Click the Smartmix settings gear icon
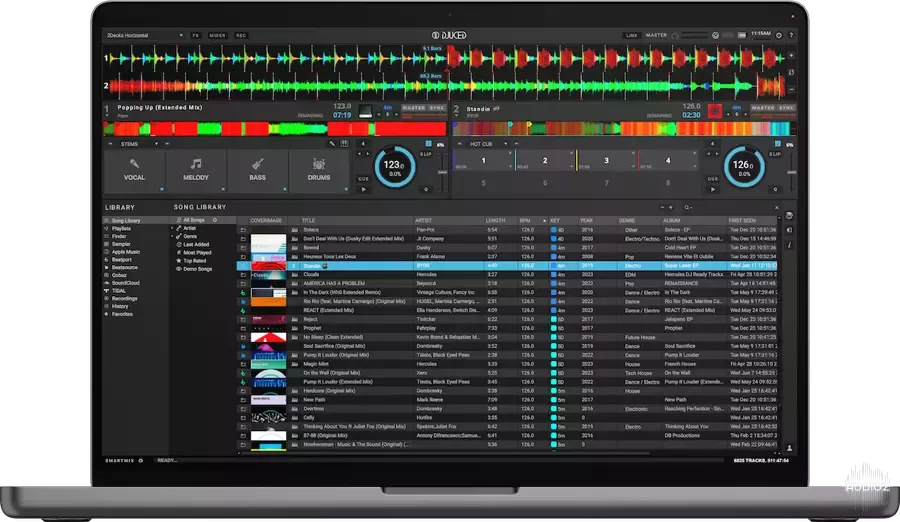The height and width of the screenshot is (522, 900). tap(141, 461)
